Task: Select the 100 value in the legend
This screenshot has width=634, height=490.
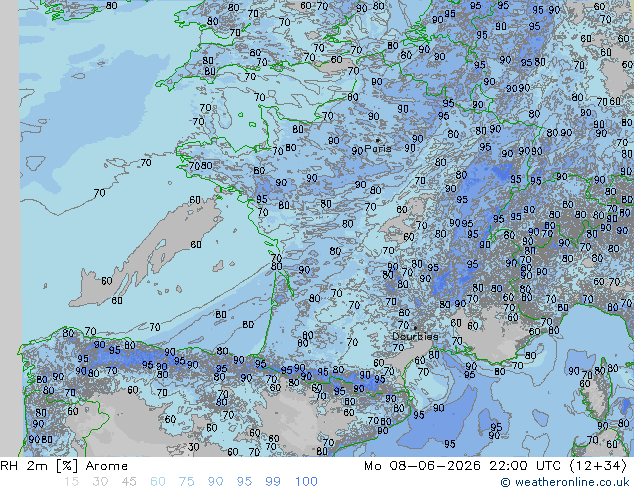Action: click(x=306, y=482)
